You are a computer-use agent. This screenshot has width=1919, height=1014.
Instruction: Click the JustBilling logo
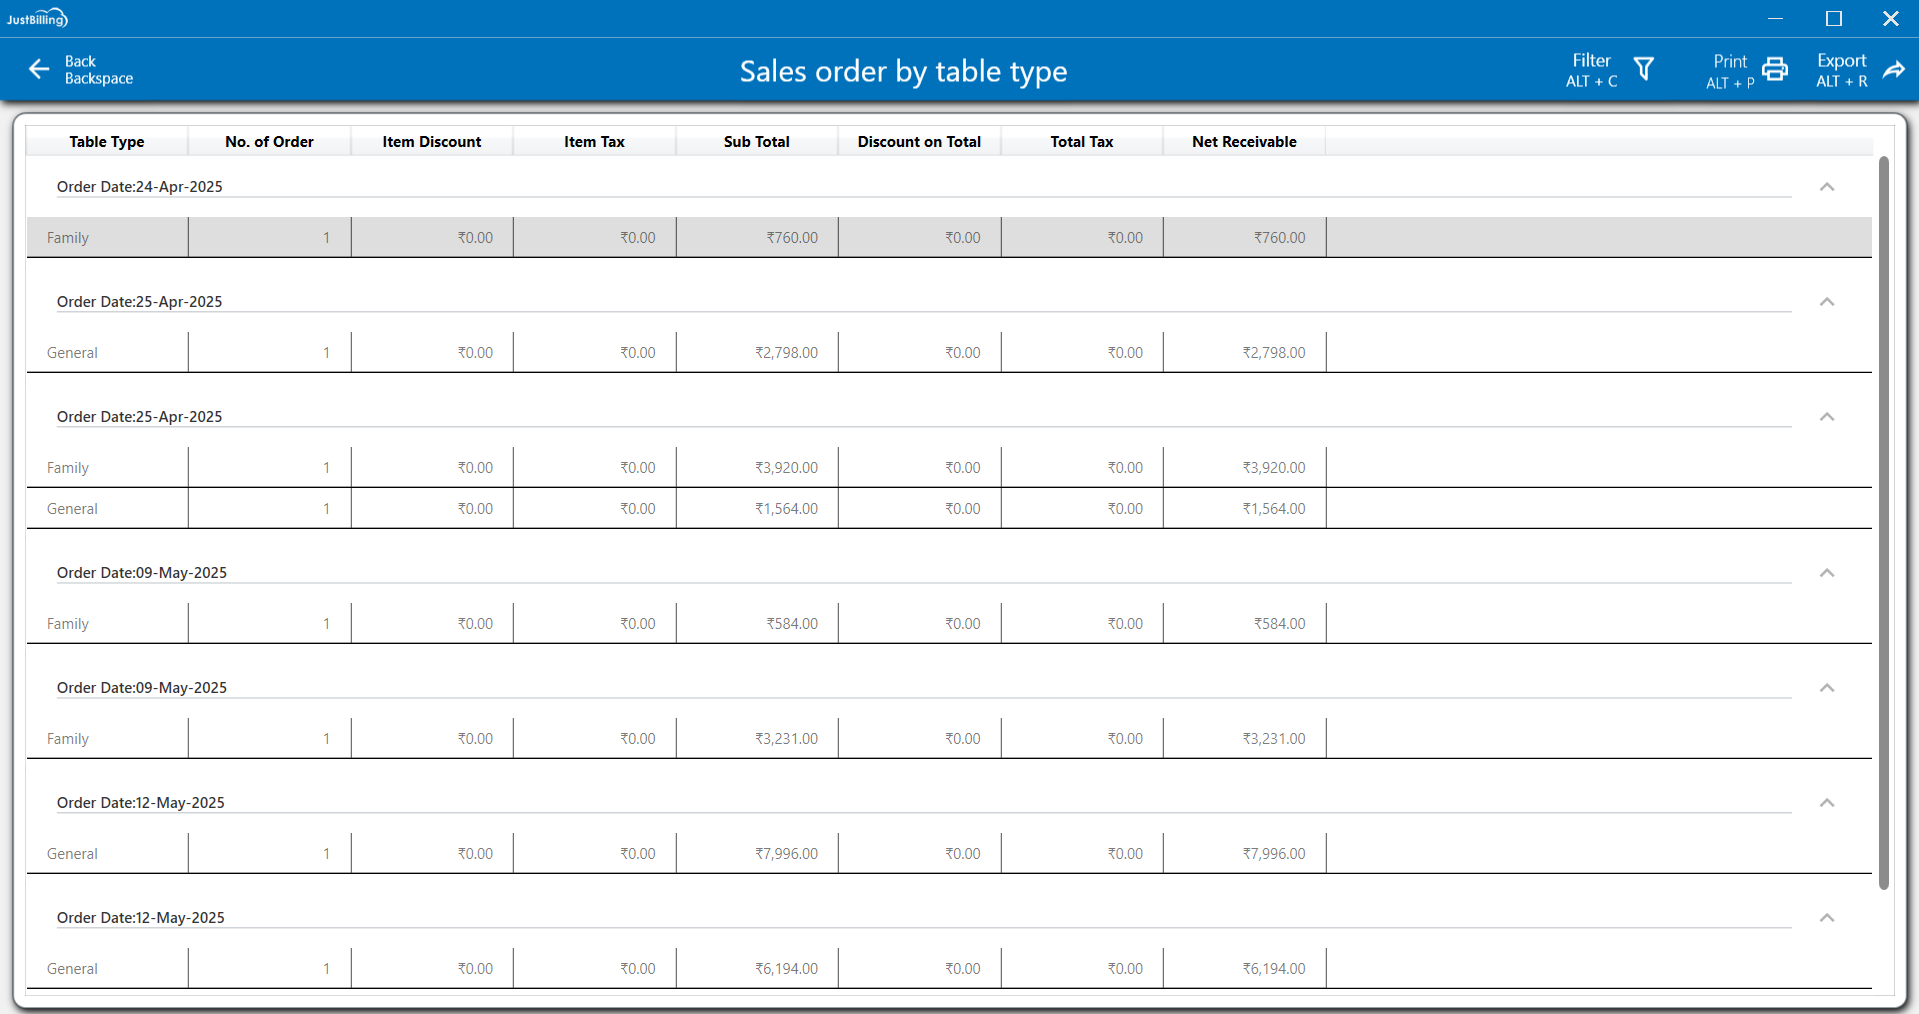pos(37,18)
